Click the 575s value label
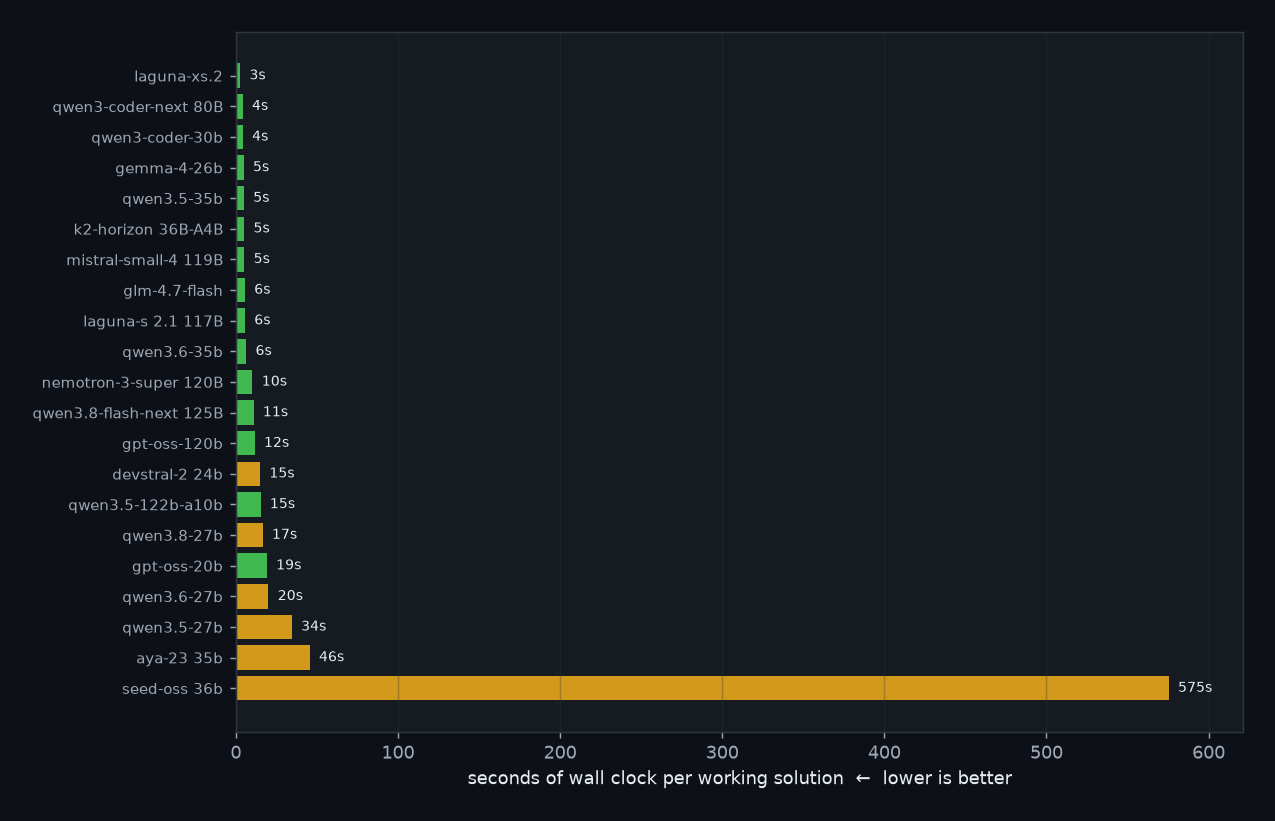 click(1195, 688)
